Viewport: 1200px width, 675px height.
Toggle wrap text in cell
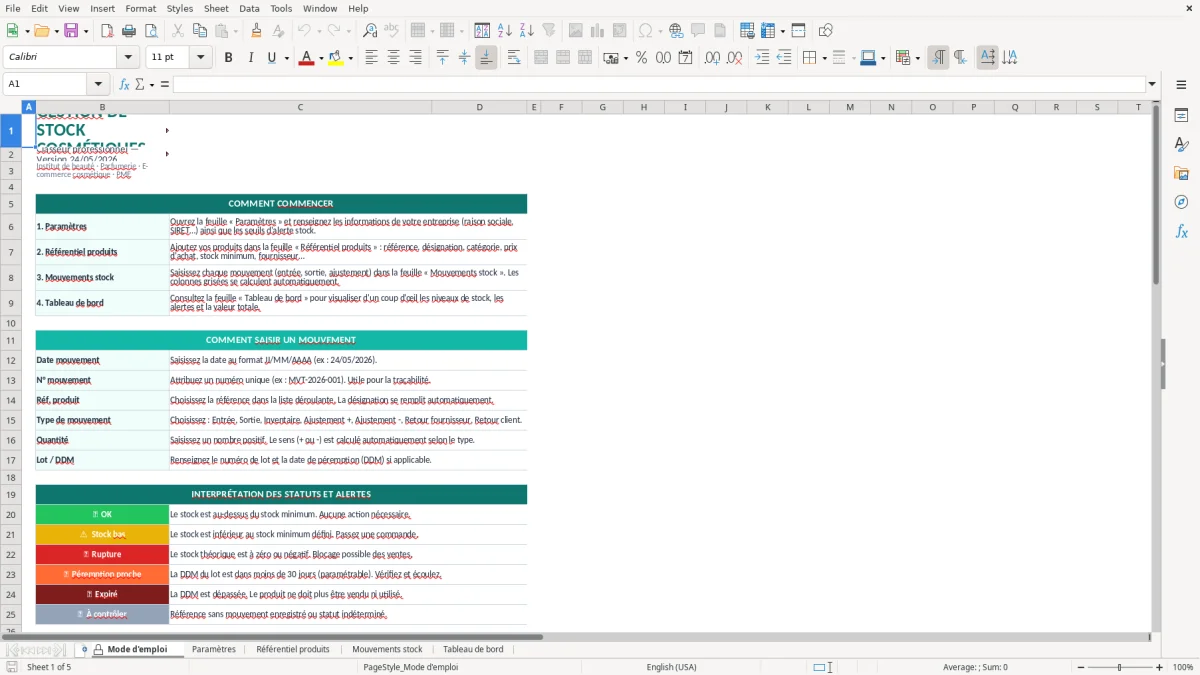(x=514, y=58)
